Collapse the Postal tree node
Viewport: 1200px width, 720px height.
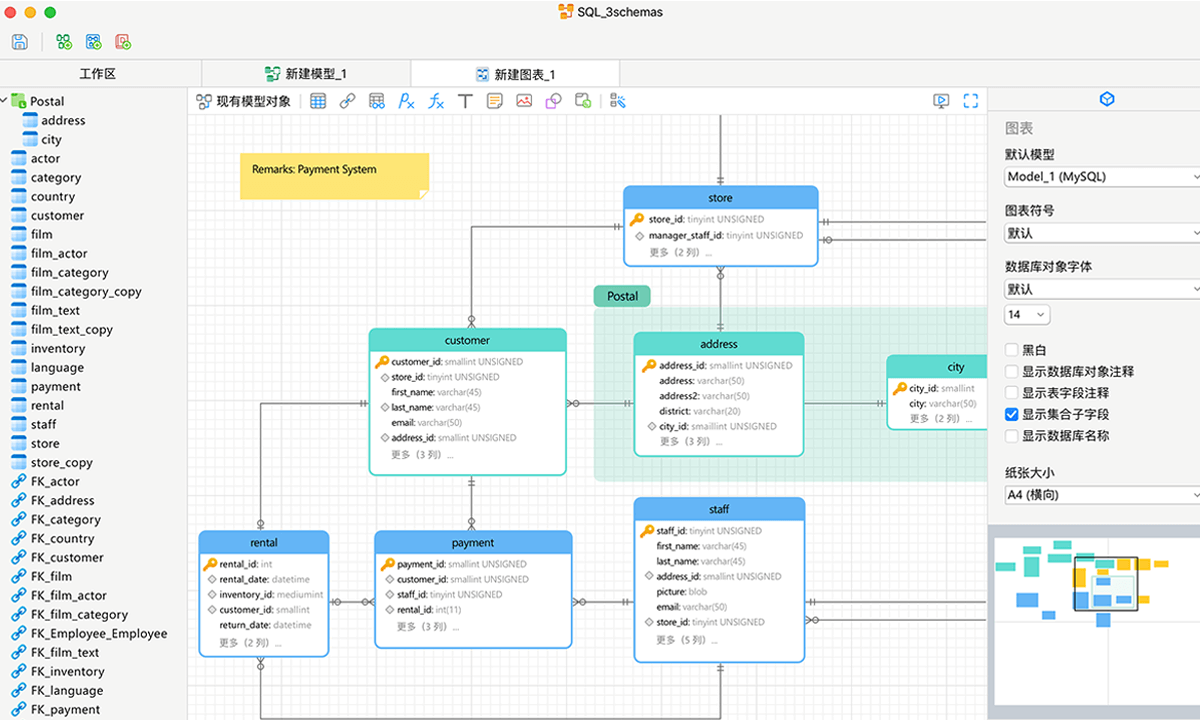pyautogui.click(x=4, y=101)
